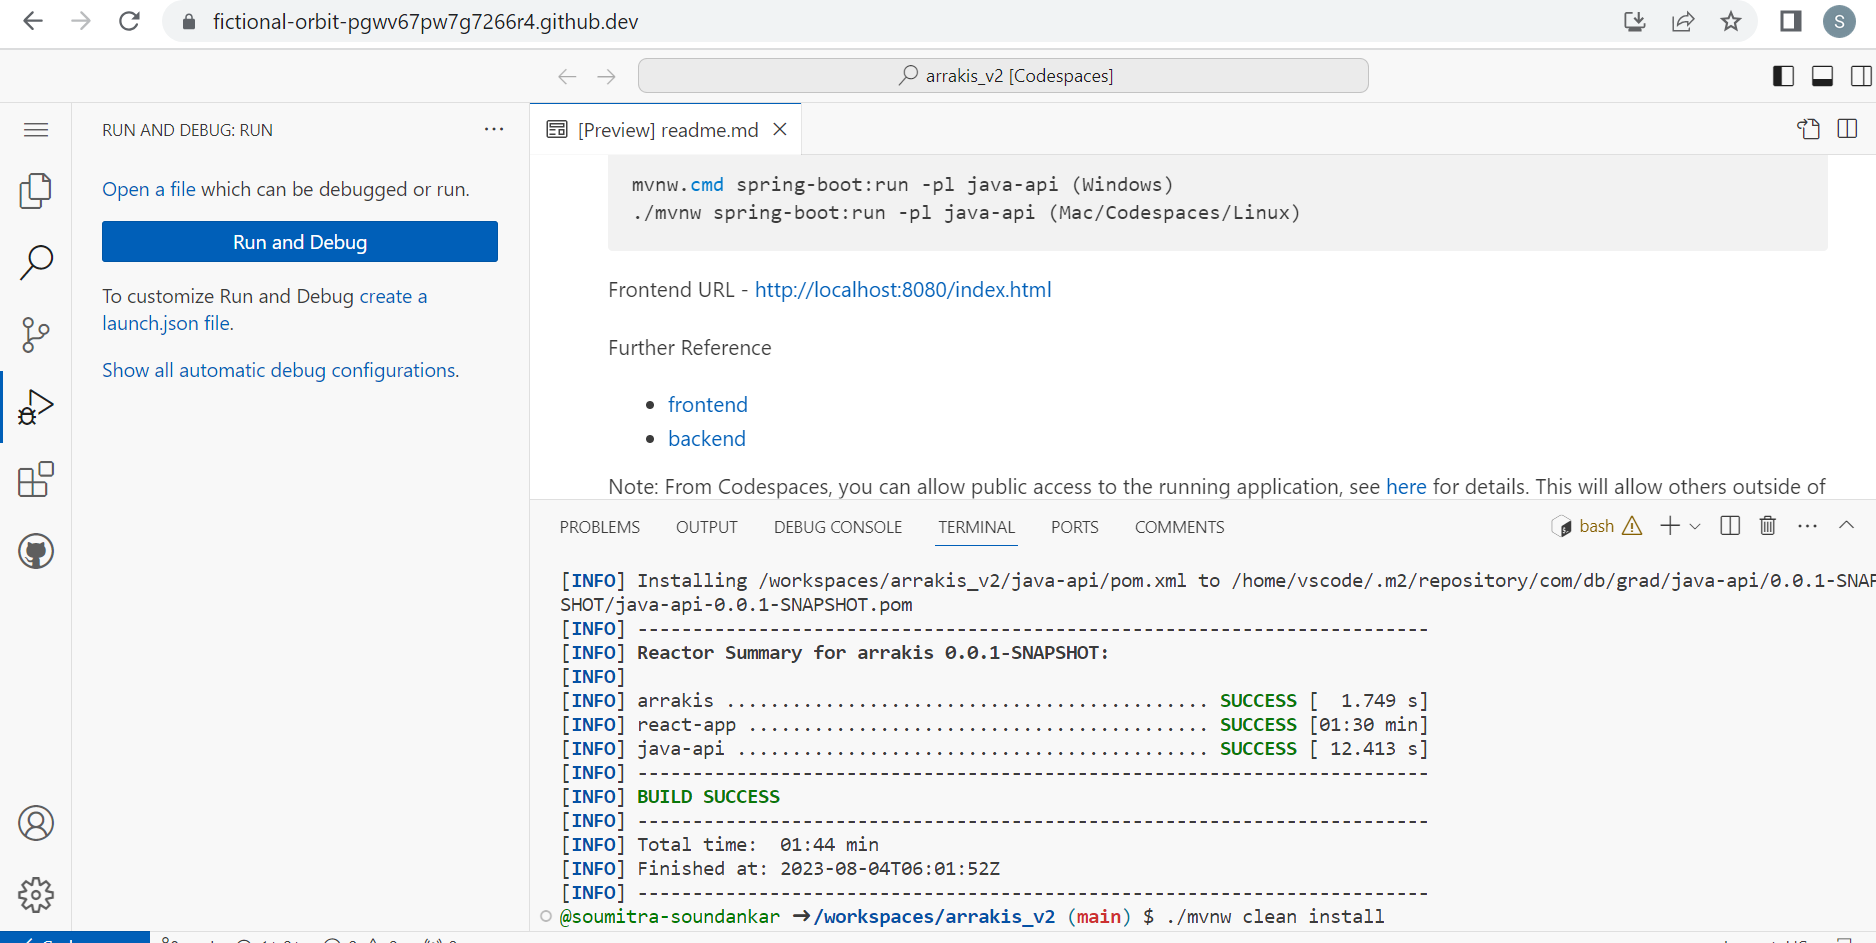
Task: Follow the localhost:8080 frontend URL link
Action: click(x=903, y=289)
